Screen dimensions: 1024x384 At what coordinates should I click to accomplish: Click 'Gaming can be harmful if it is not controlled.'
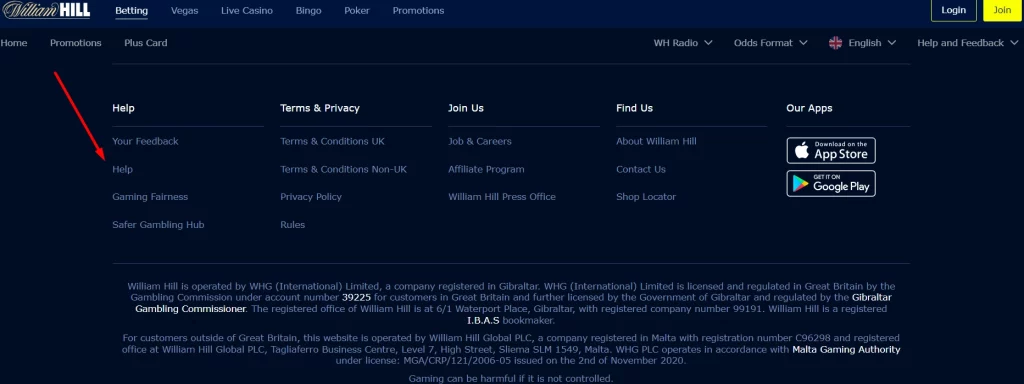[x=511, y=378]
